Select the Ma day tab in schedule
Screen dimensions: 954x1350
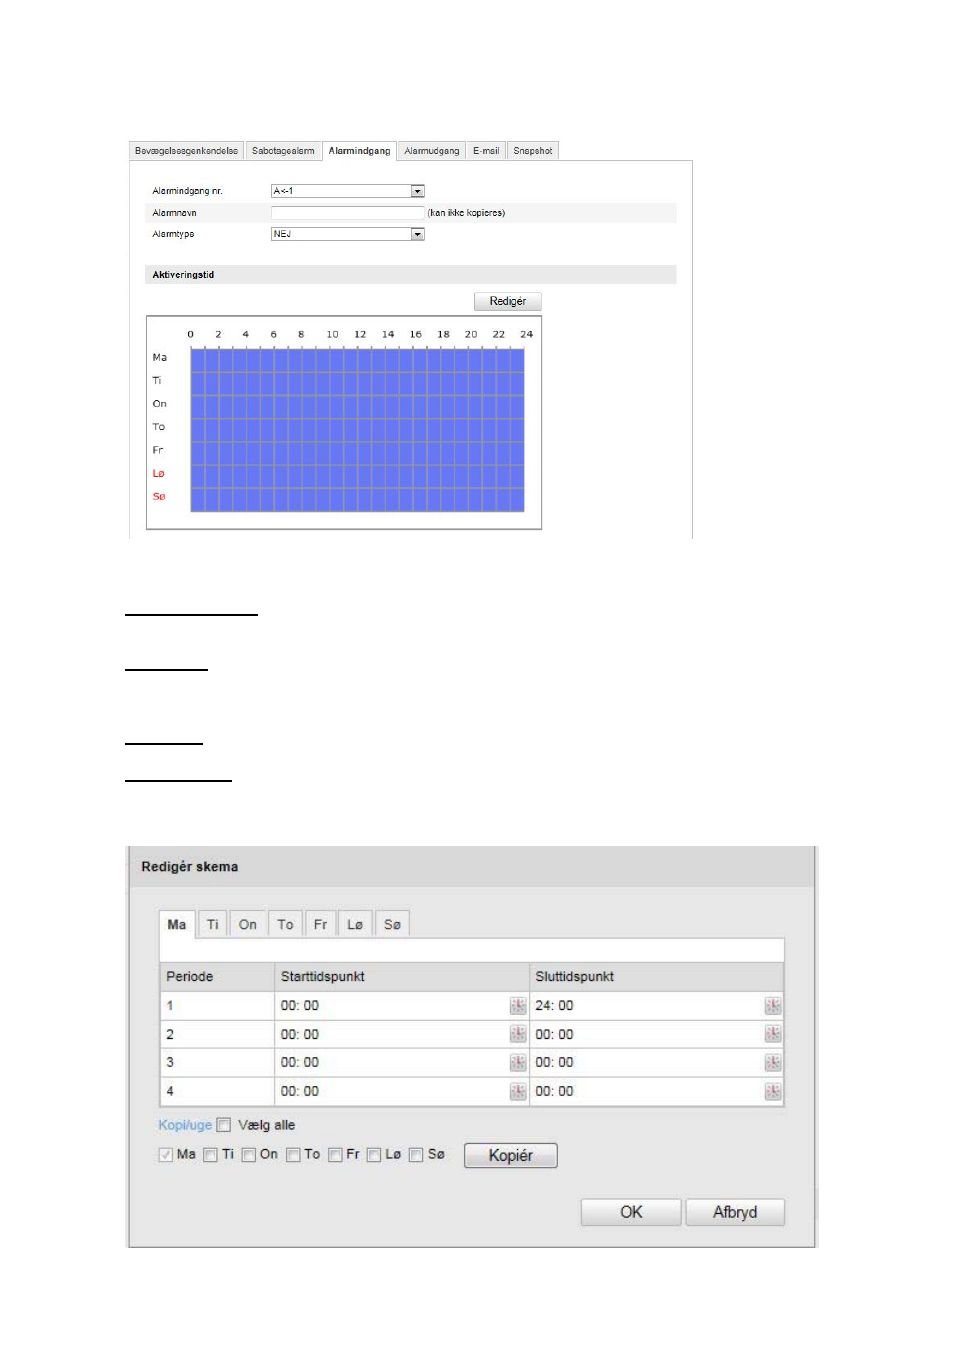point(177,925)
